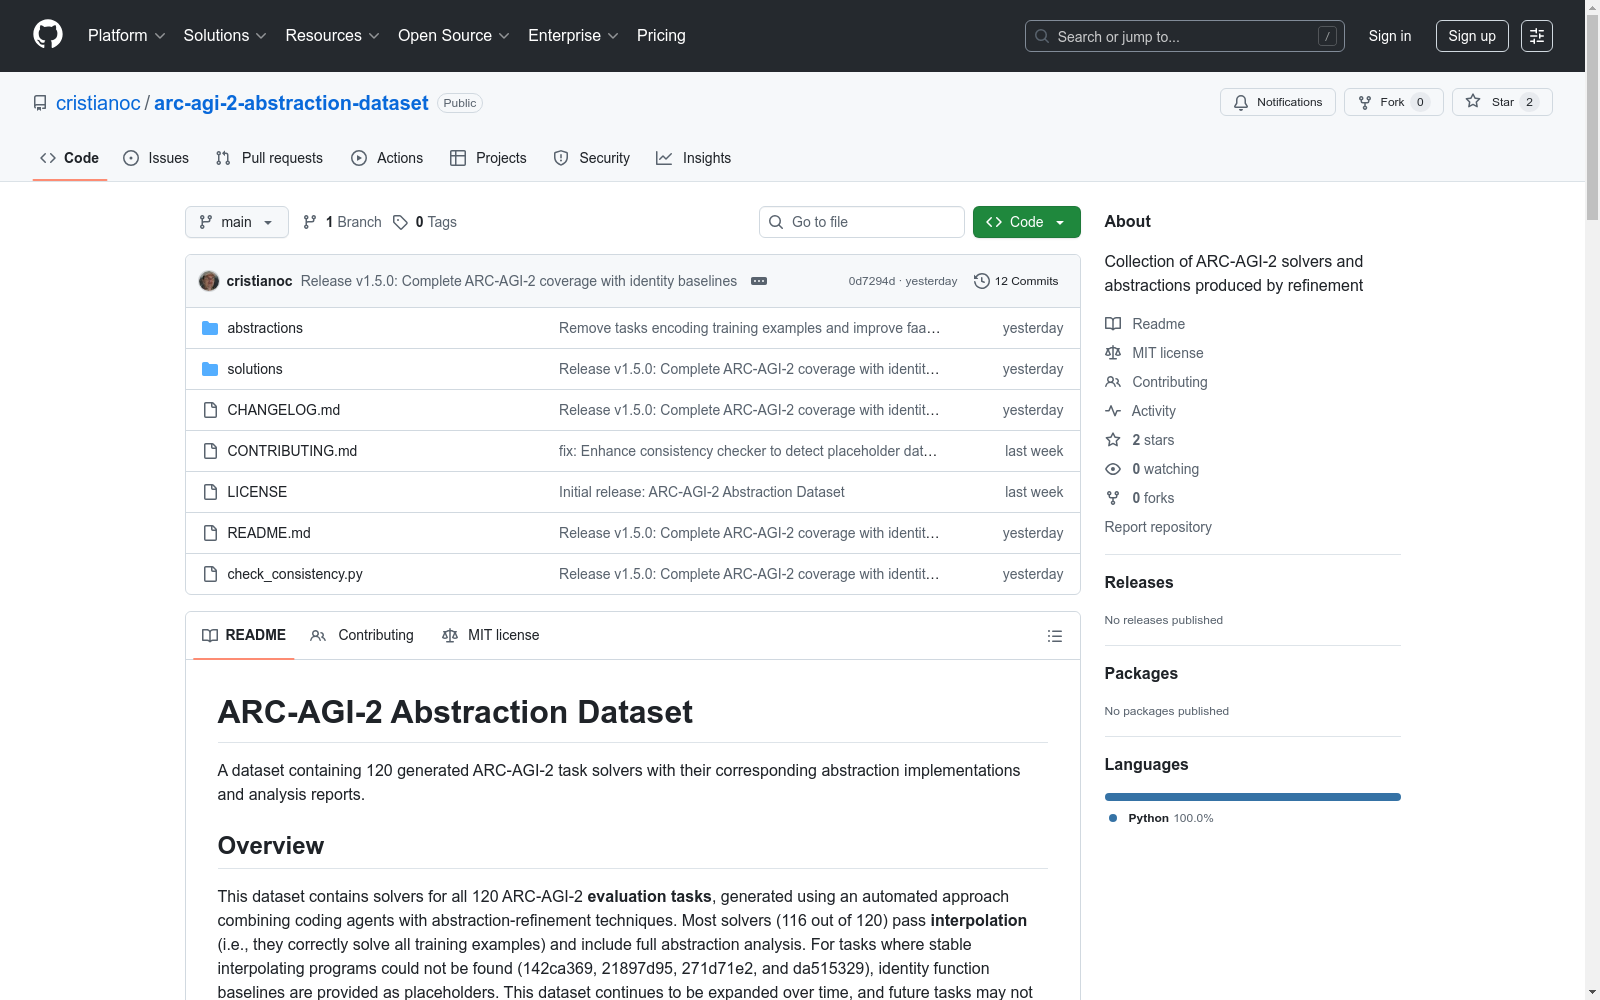Open the main branch selector dropdown
Viewport: 1600px width, 1000px height.
pos(237,222)
